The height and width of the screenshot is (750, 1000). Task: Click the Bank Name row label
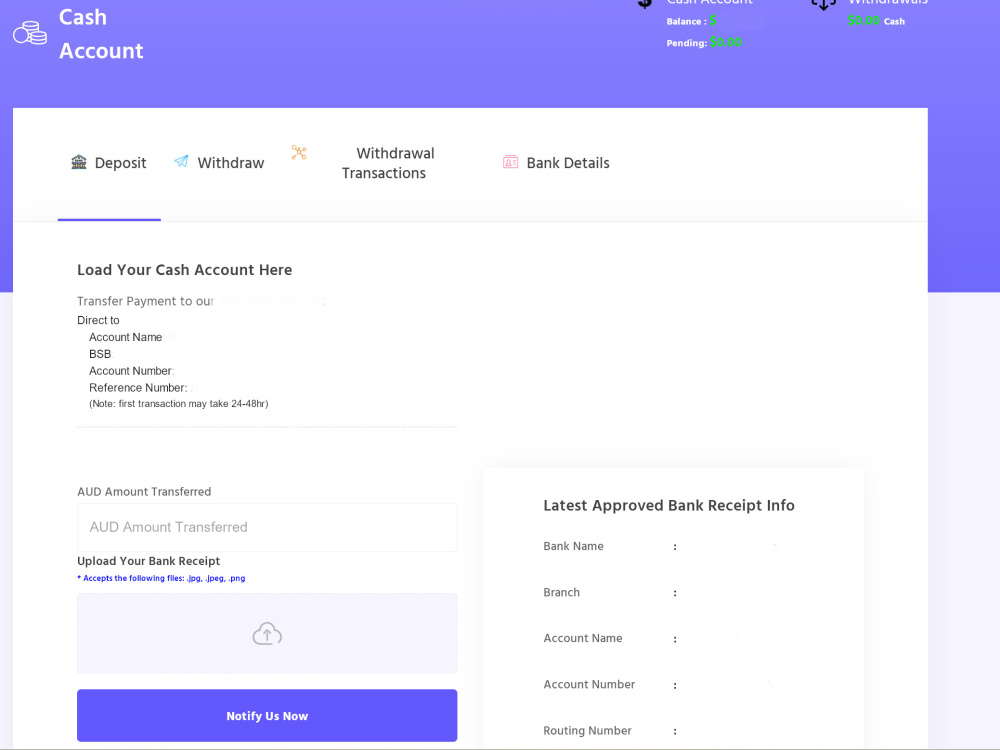[x=573, y=547]
